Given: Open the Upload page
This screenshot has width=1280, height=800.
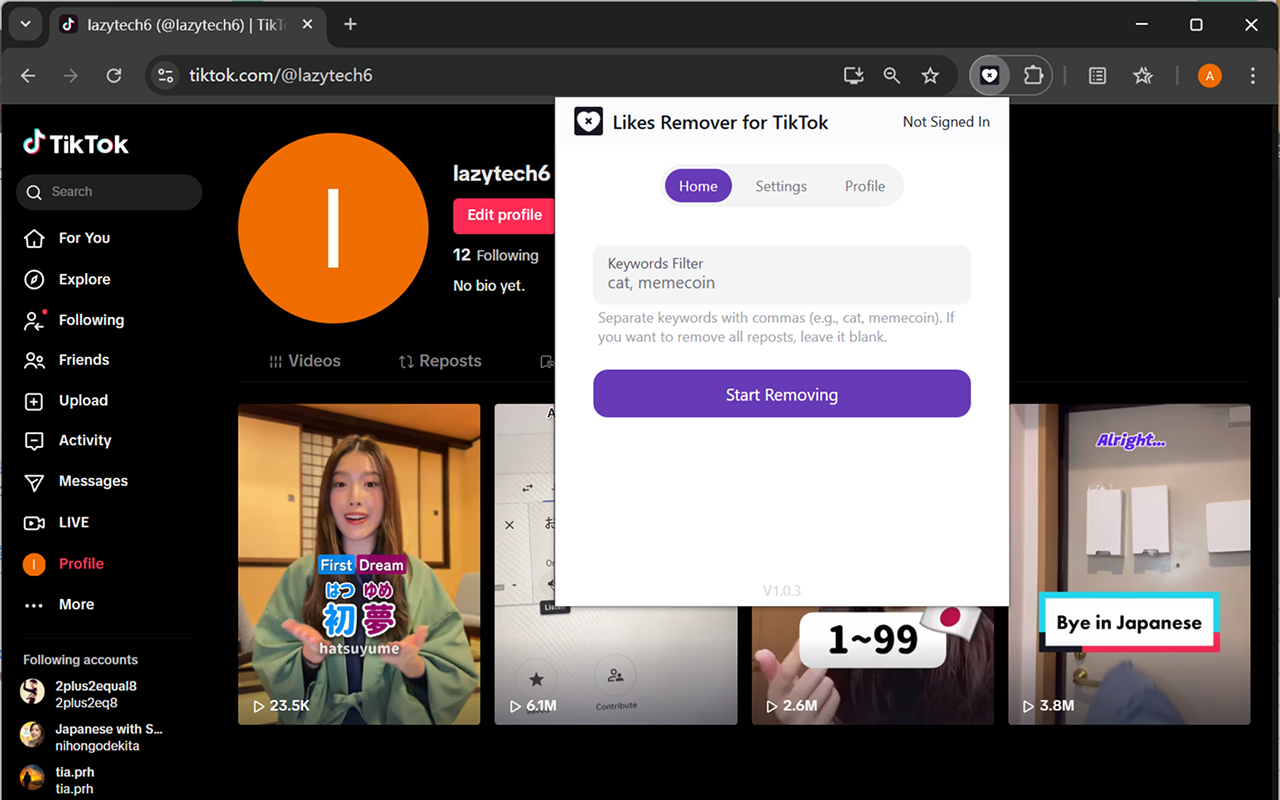Looking at the screenshot, I should click(x=65, y=400).
